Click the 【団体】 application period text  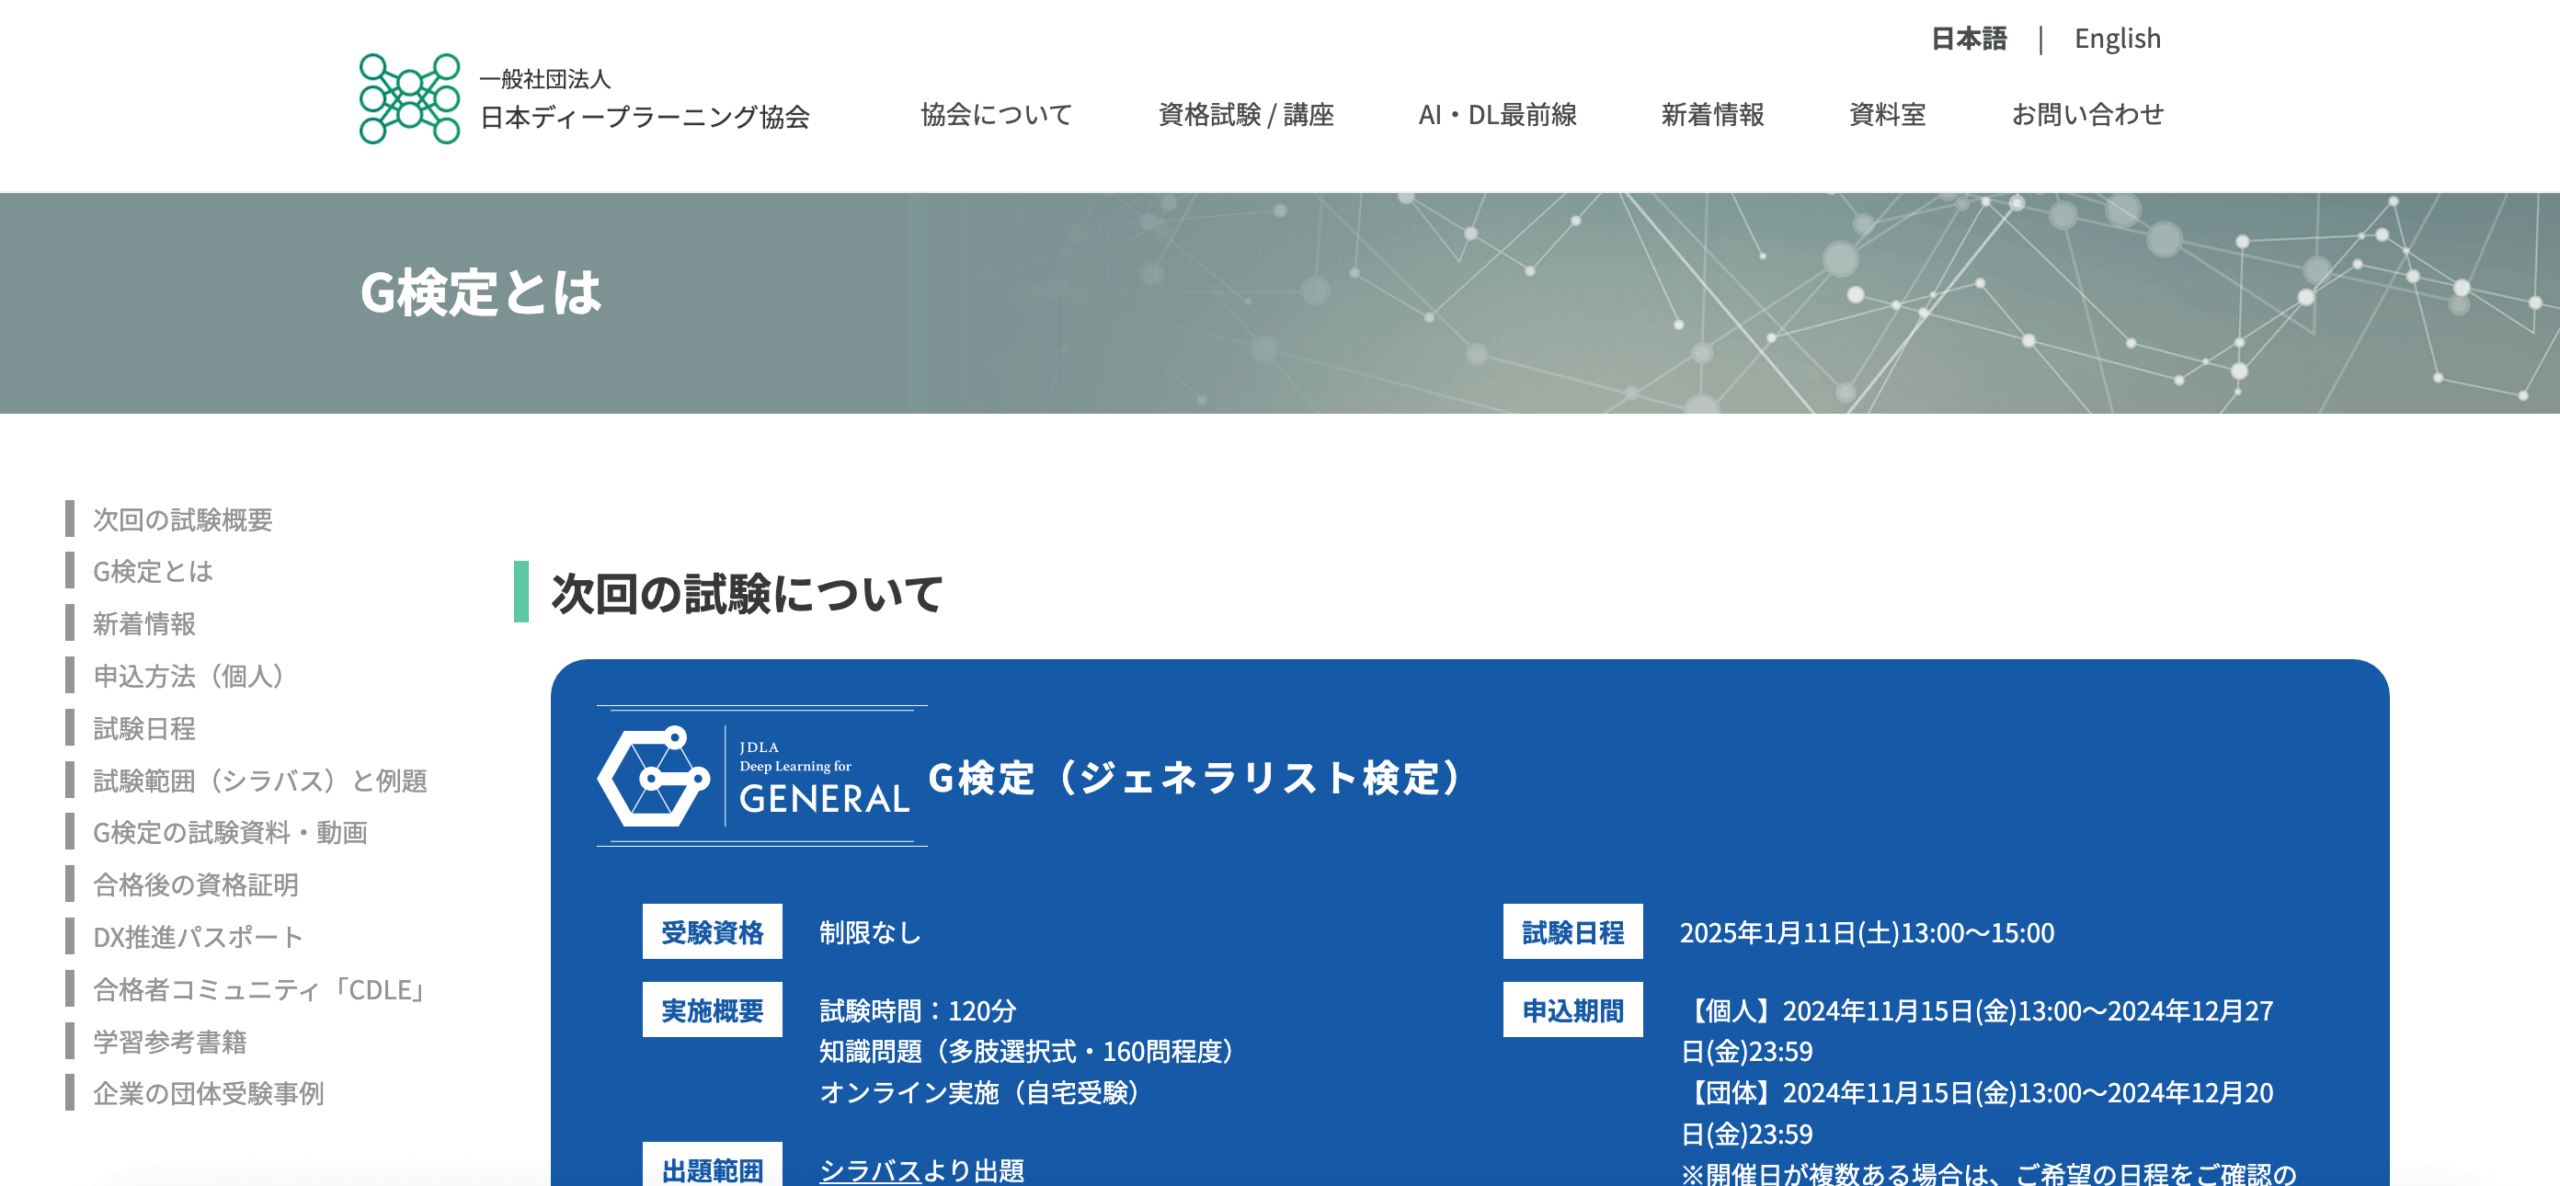1977,1113
